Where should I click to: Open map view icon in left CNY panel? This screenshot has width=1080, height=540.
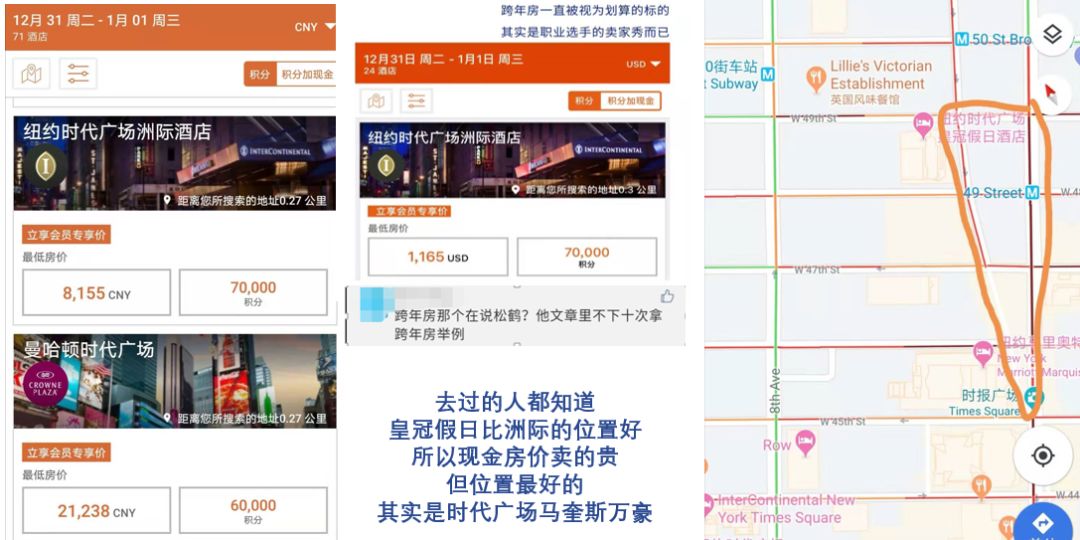(x=31, y=74)
